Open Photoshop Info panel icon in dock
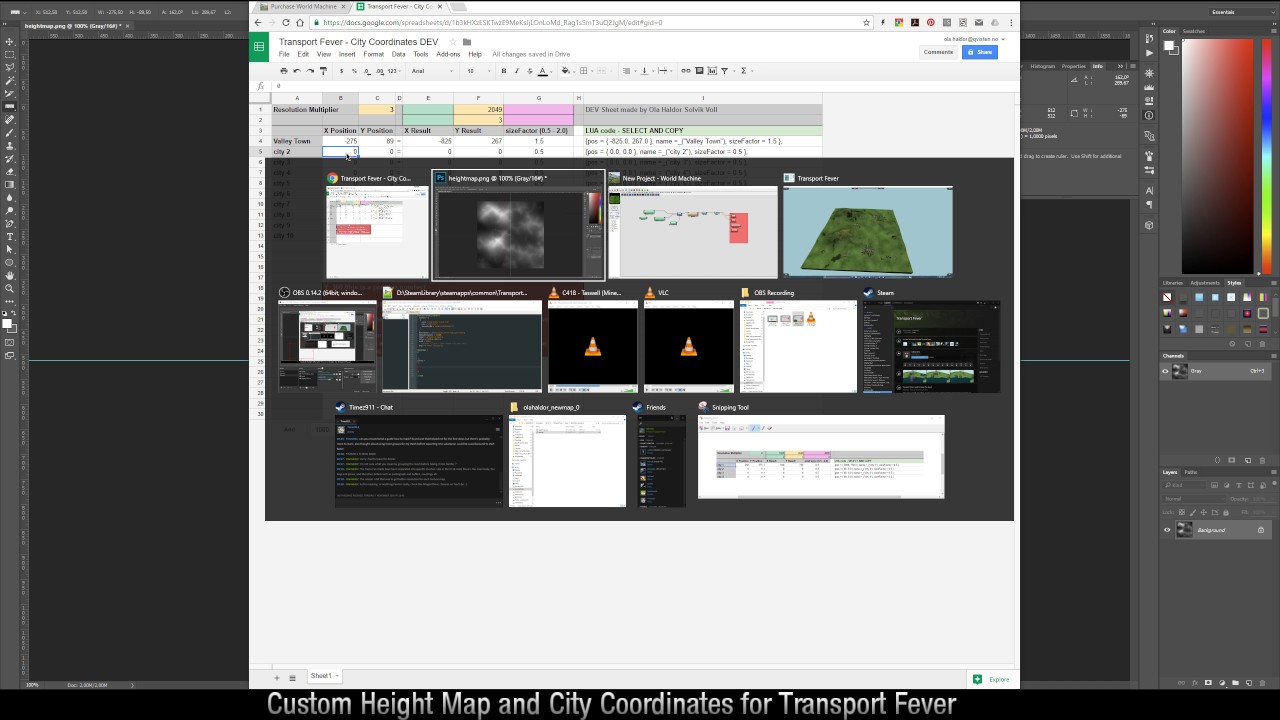The width and height of the screenshot is (1280, 720). tap(1148, 115)
